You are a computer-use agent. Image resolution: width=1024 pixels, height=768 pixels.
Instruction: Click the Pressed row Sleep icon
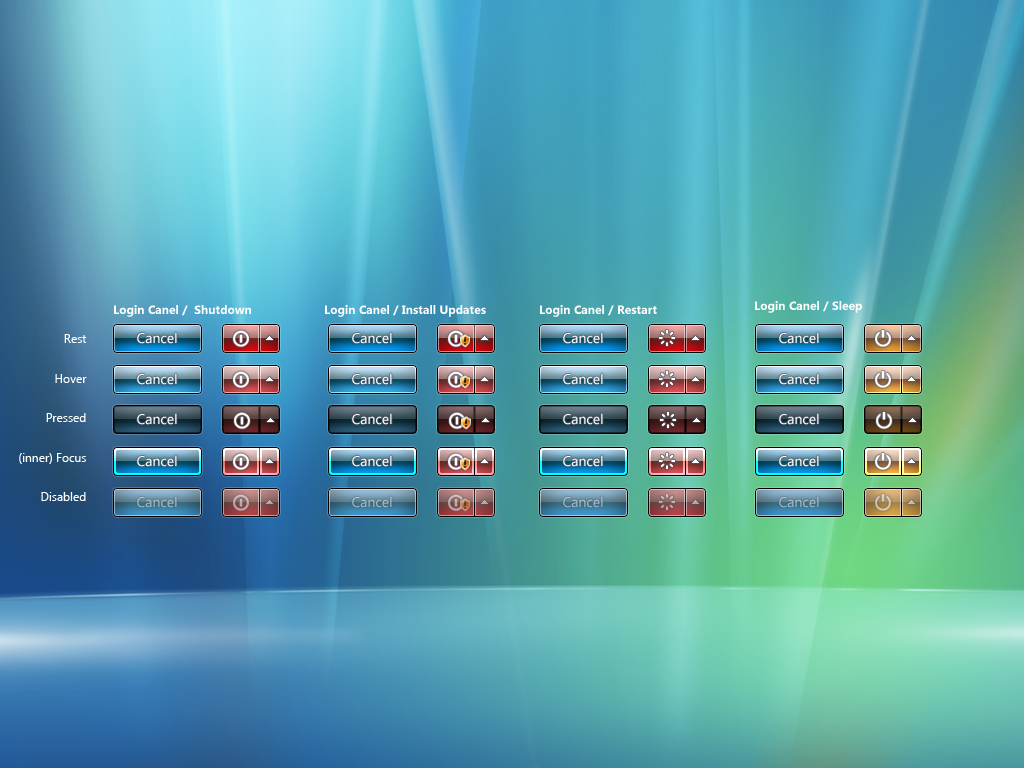point(883,420)
